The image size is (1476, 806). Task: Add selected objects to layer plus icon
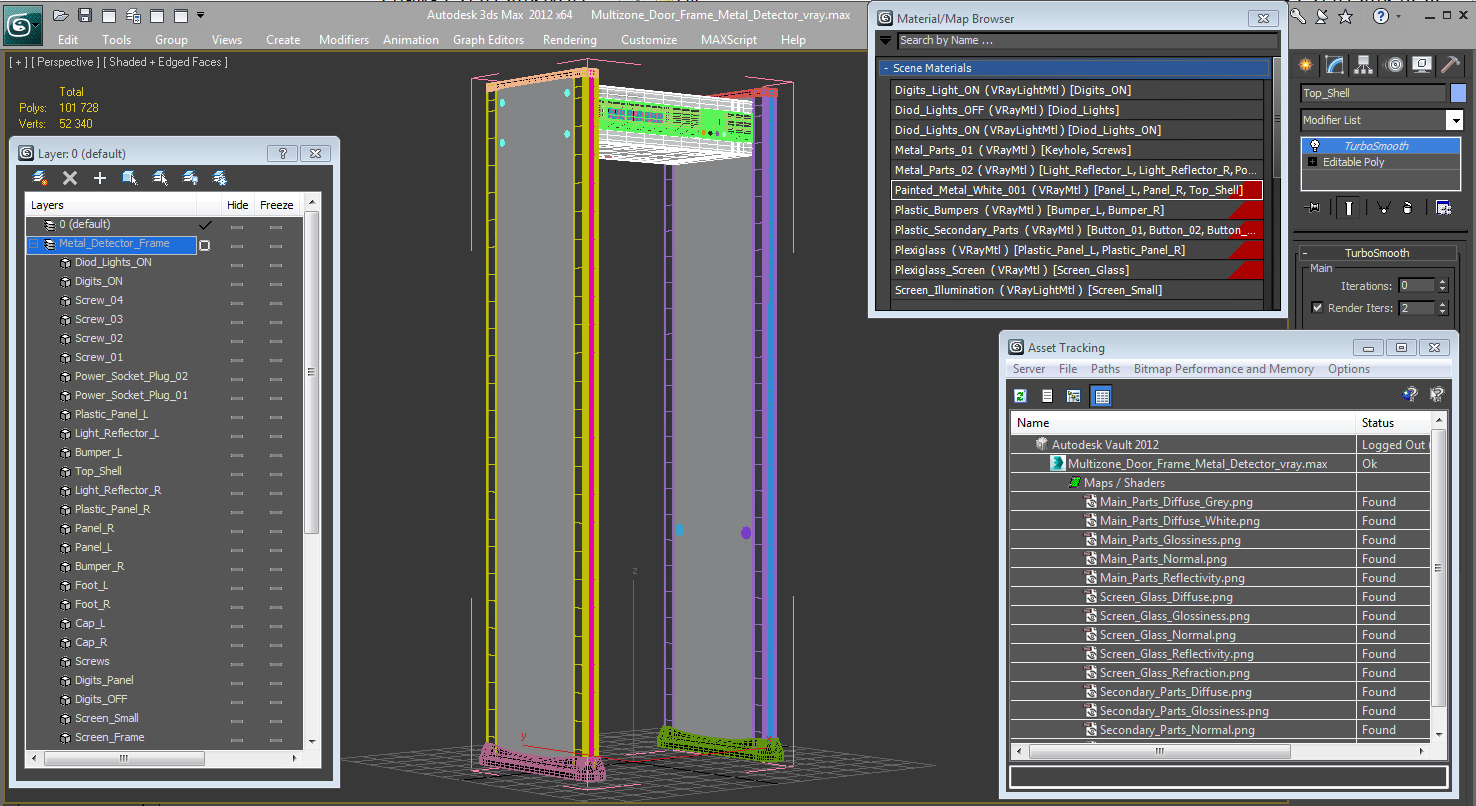[100, 178]
